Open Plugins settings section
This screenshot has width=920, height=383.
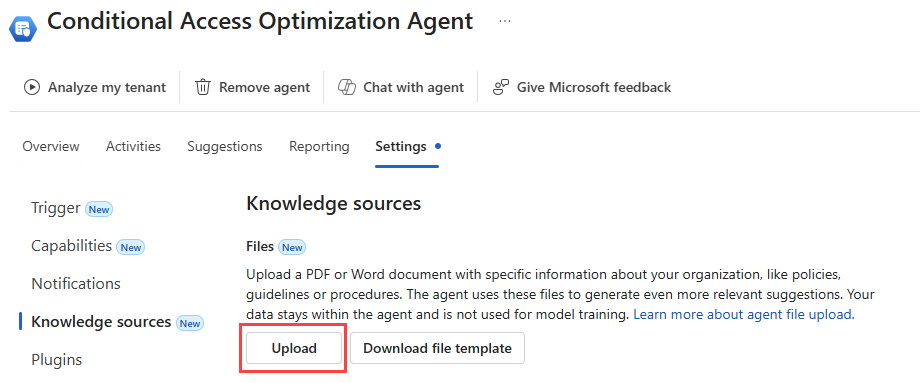(x=56, y=360)
